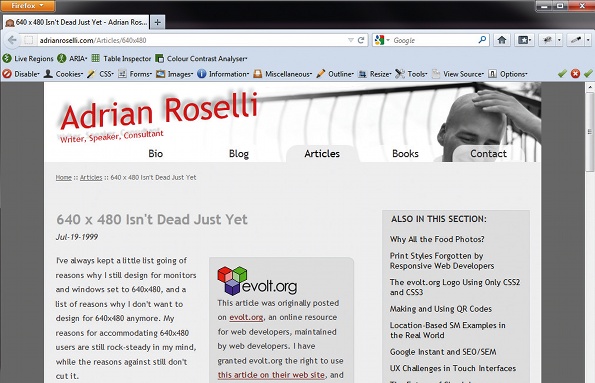Click the first green checkmark status icon
595x383 pixels.
(562, 74)
